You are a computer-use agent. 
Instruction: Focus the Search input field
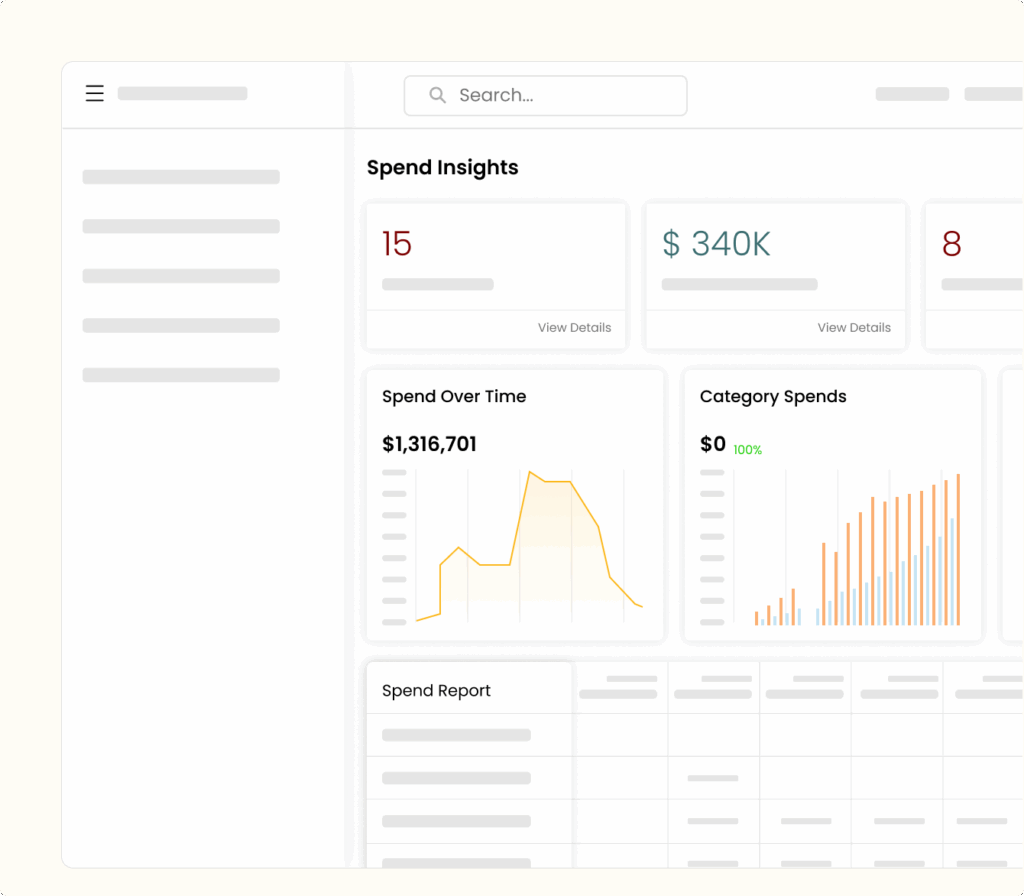tap(560, 96)
